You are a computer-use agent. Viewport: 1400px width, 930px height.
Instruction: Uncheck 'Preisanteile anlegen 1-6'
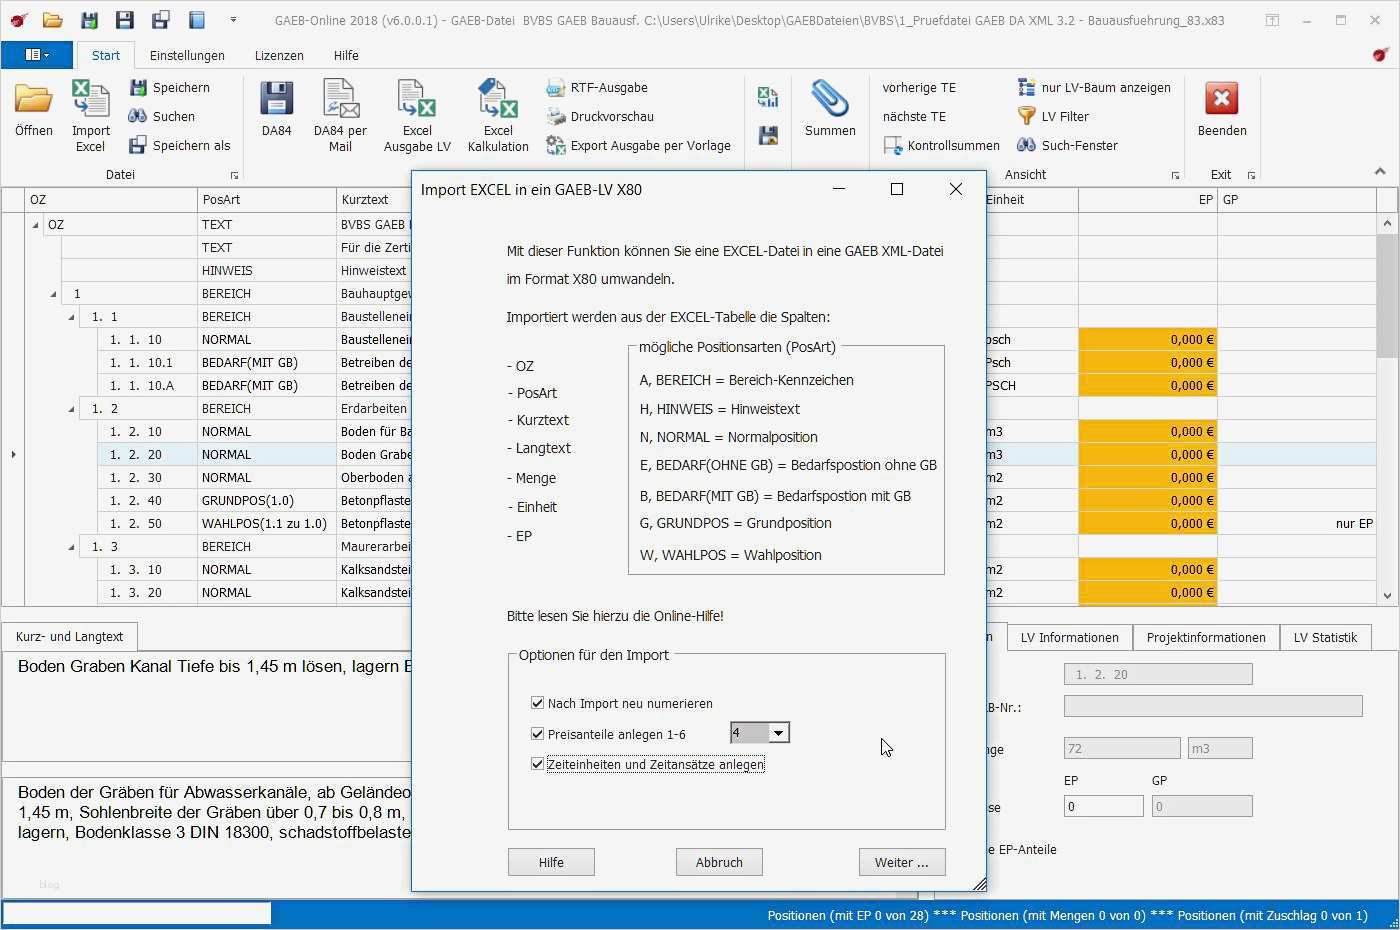(x=538, y=733)
